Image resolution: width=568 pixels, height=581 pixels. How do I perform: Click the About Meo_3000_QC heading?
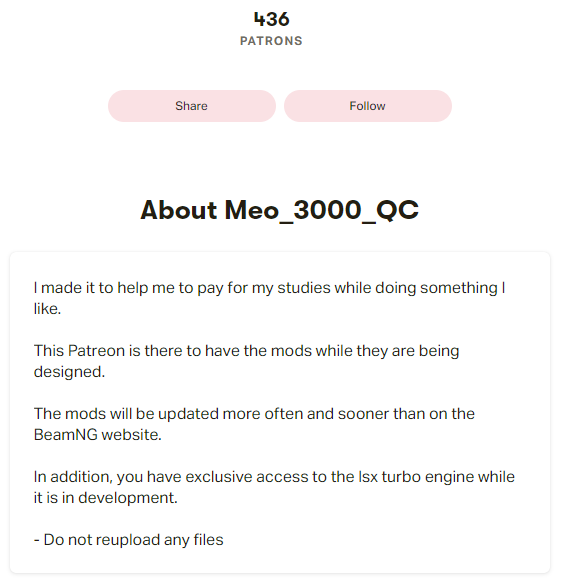(x=280, y=210)
